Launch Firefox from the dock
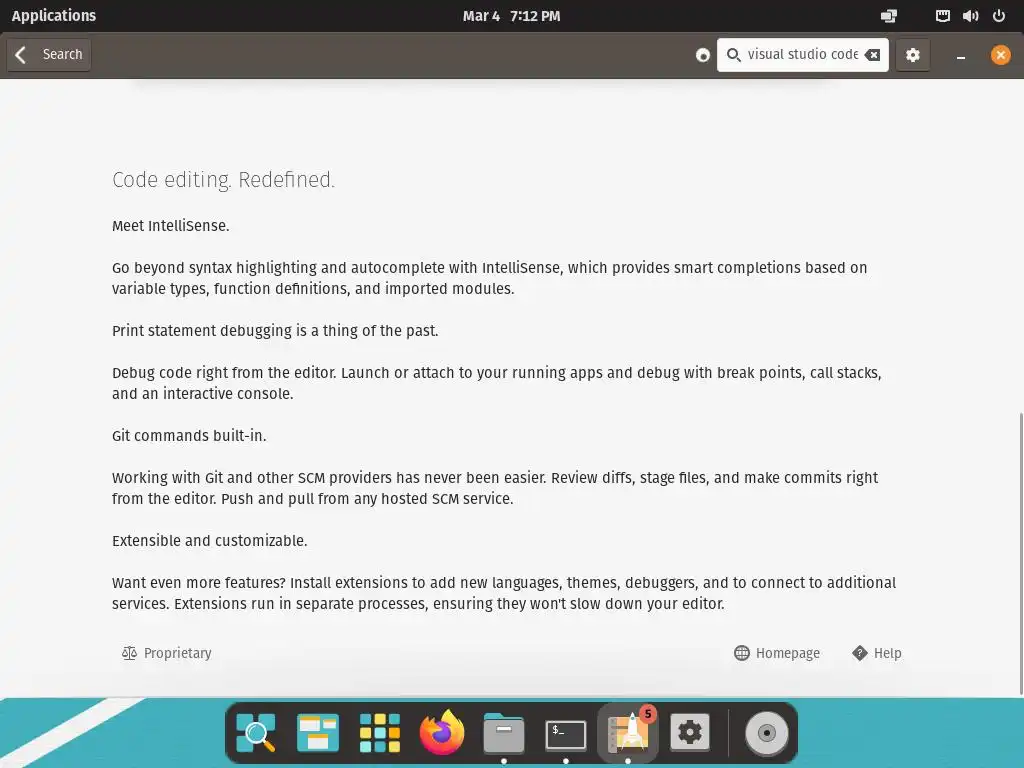The height and width of the screenshot is (768, 1024). 441,732
